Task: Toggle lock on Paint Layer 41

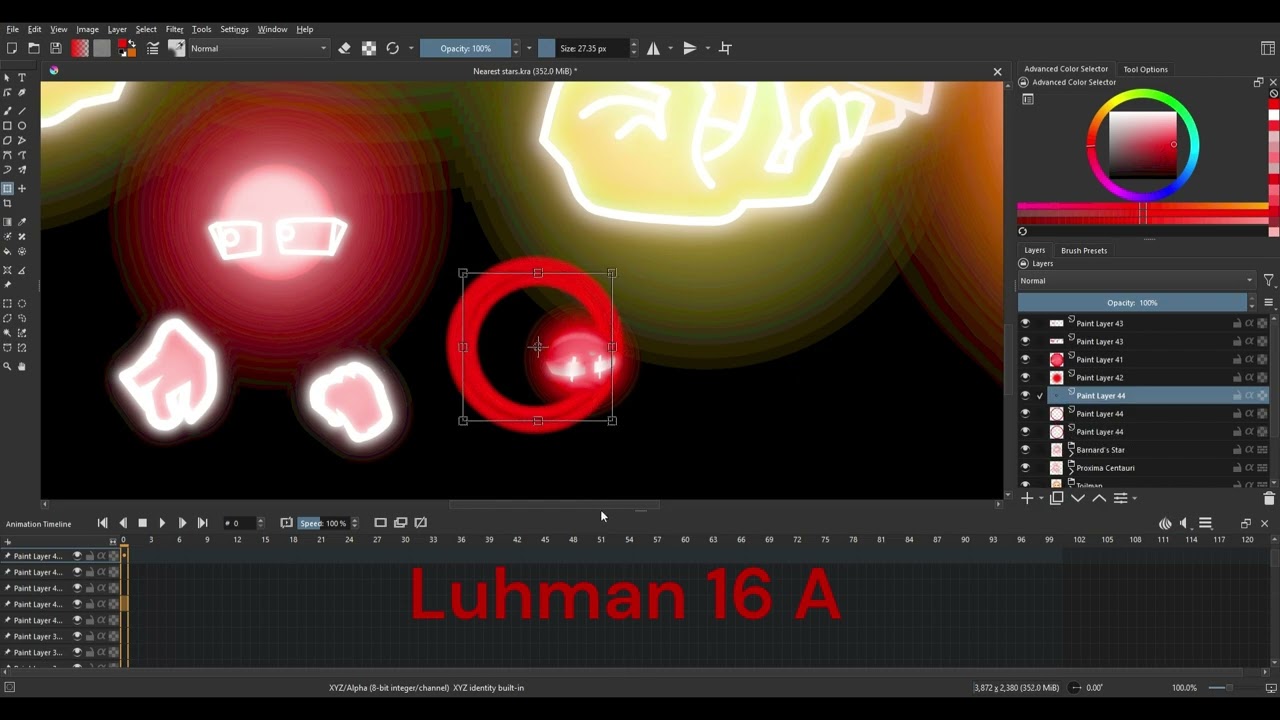Action: [x=1237, y=360]
